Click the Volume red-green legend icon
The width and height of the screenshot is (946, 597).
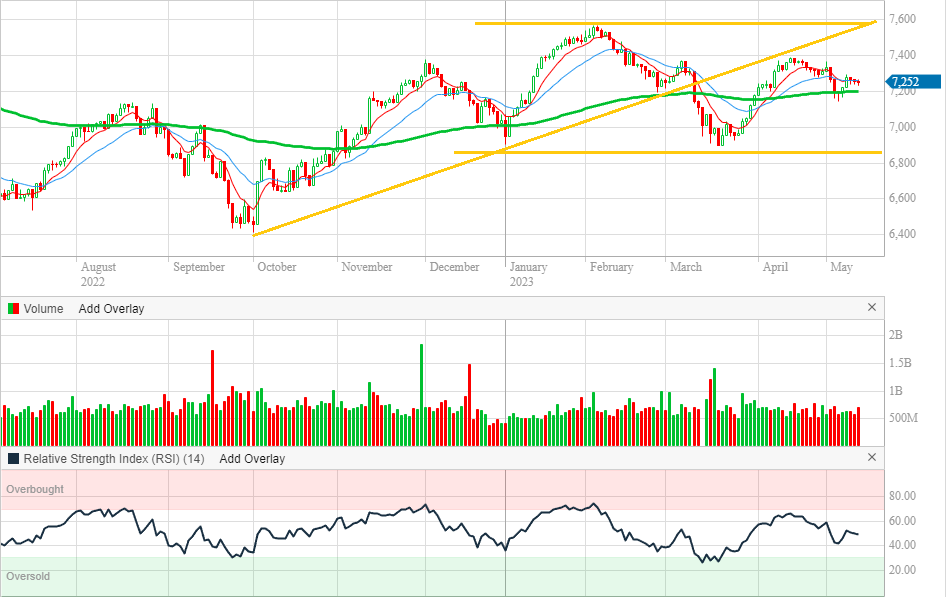pos(13,309)
